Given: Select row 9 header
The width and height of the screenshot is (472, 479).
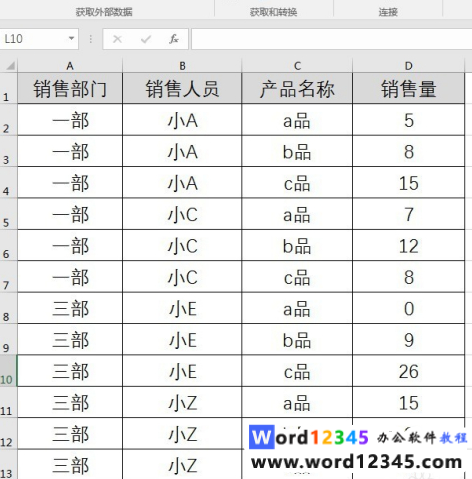Looking at the screenshot, I should [9, 339].
